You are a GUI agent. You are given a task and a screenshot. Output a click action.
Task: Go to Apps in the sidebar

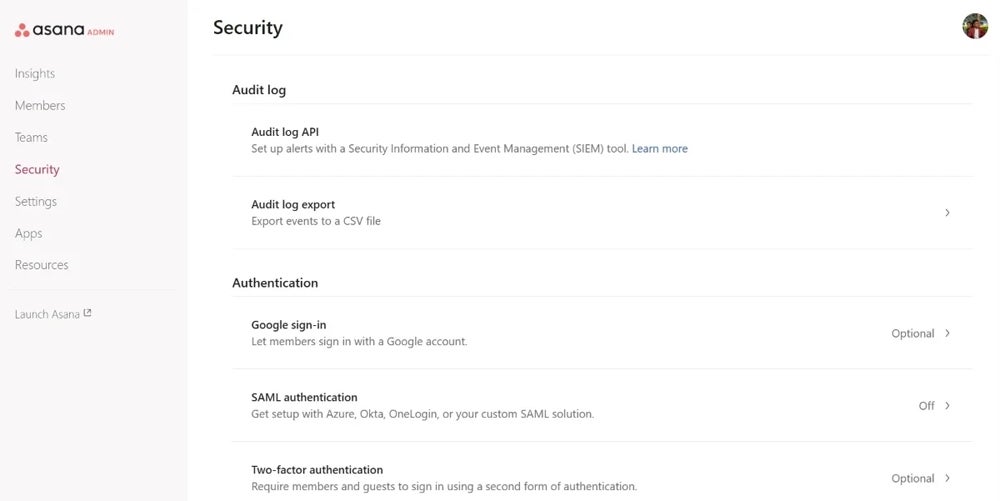click(x=28, y=233)
